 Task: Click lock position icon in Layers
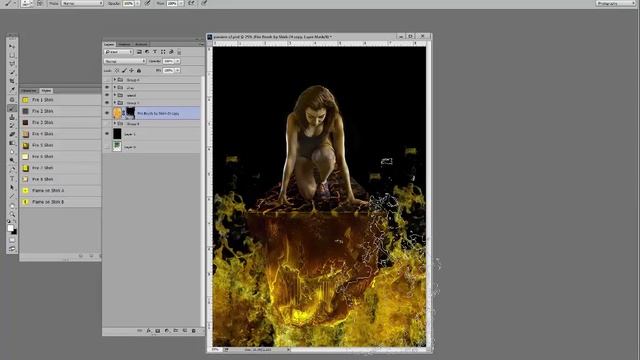click(131, 70)
